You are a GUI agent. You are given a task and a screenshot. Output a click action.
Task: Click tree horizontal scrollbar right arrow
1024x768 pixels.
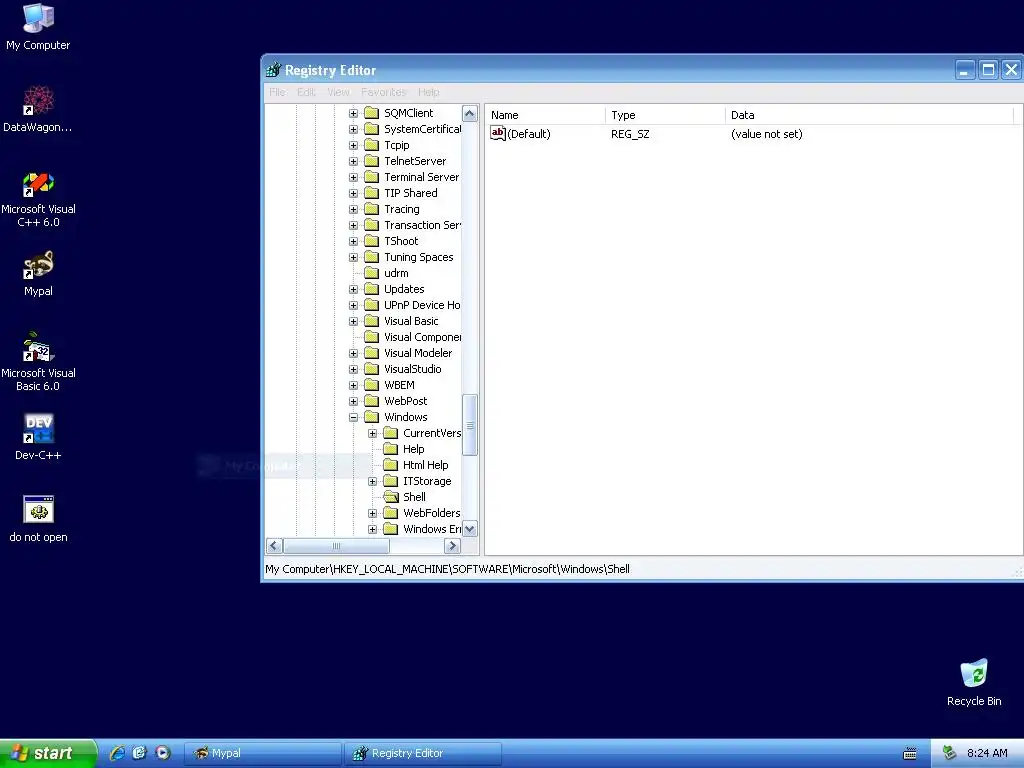tap(452, 545)
